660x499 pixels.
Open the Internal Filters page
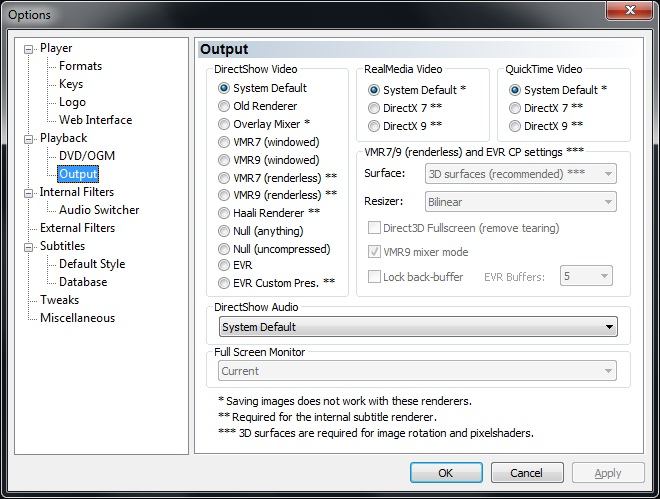coord(77,192)
